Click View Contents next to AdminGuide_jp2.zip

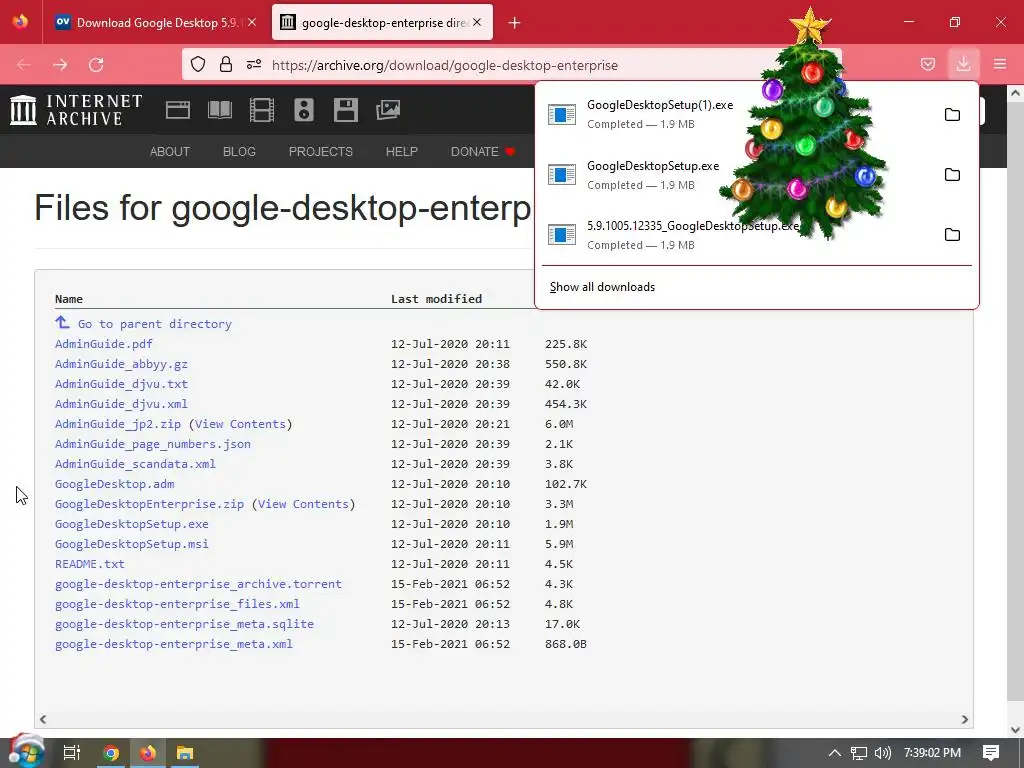[240, 424]
